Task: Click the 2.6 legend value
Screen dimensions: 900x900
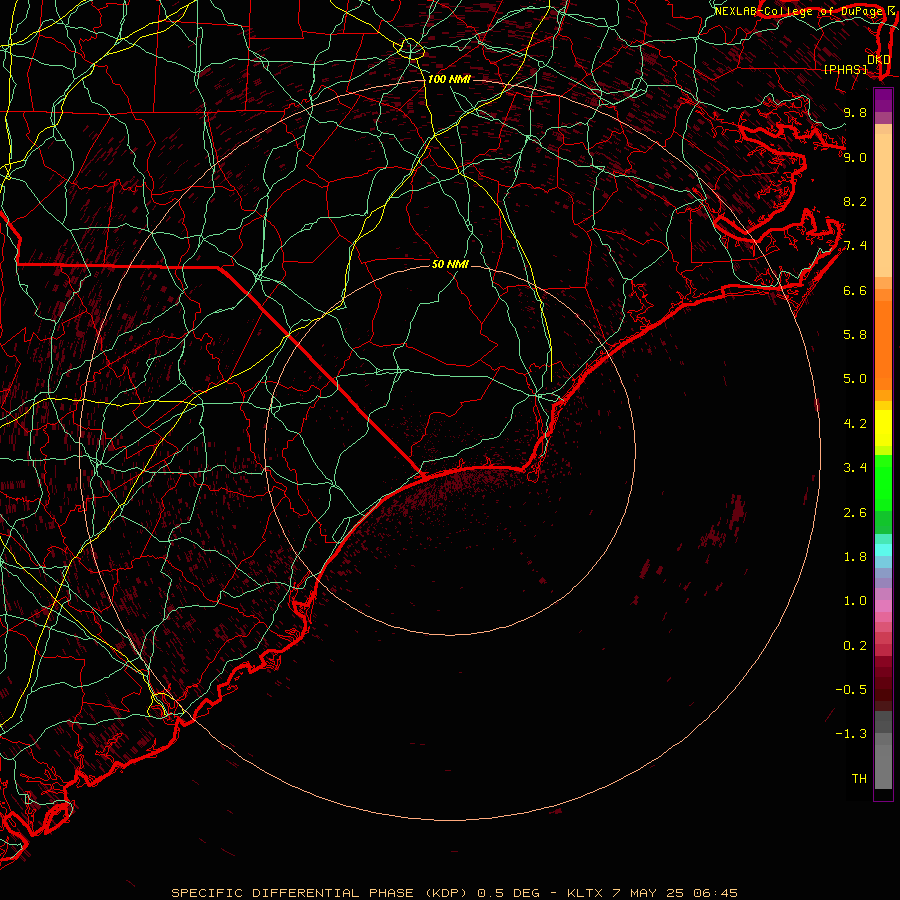Action: point(855,513)
